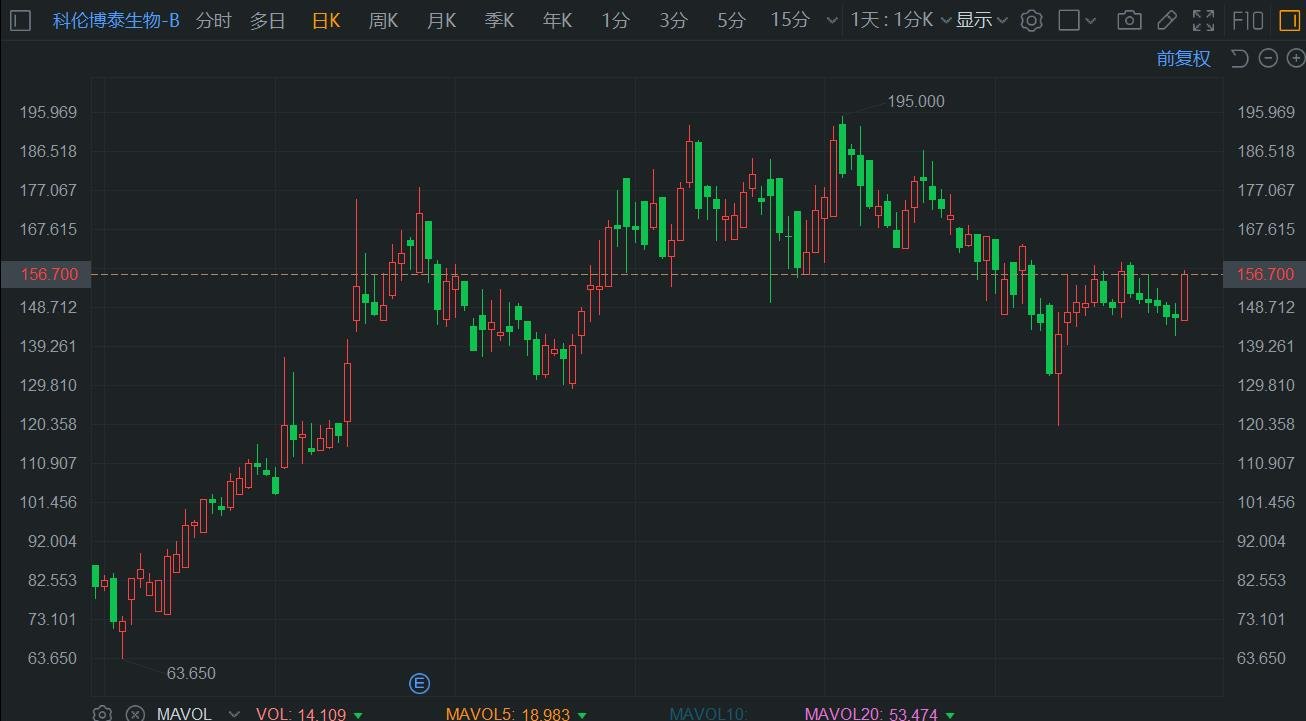The width and height of the screenshot is (1306, 721).
Task: Click 195.969 on the right price axis
Action: (1266, 112)
